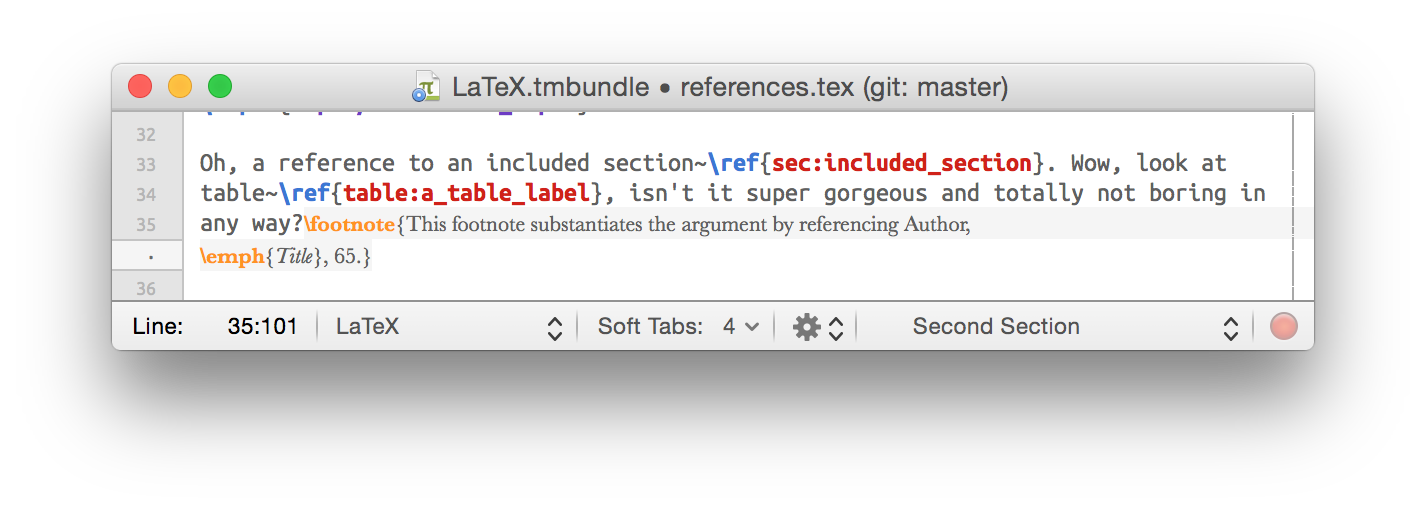
Task: Click line number 35 in the gutter
Action: point(146,224)
